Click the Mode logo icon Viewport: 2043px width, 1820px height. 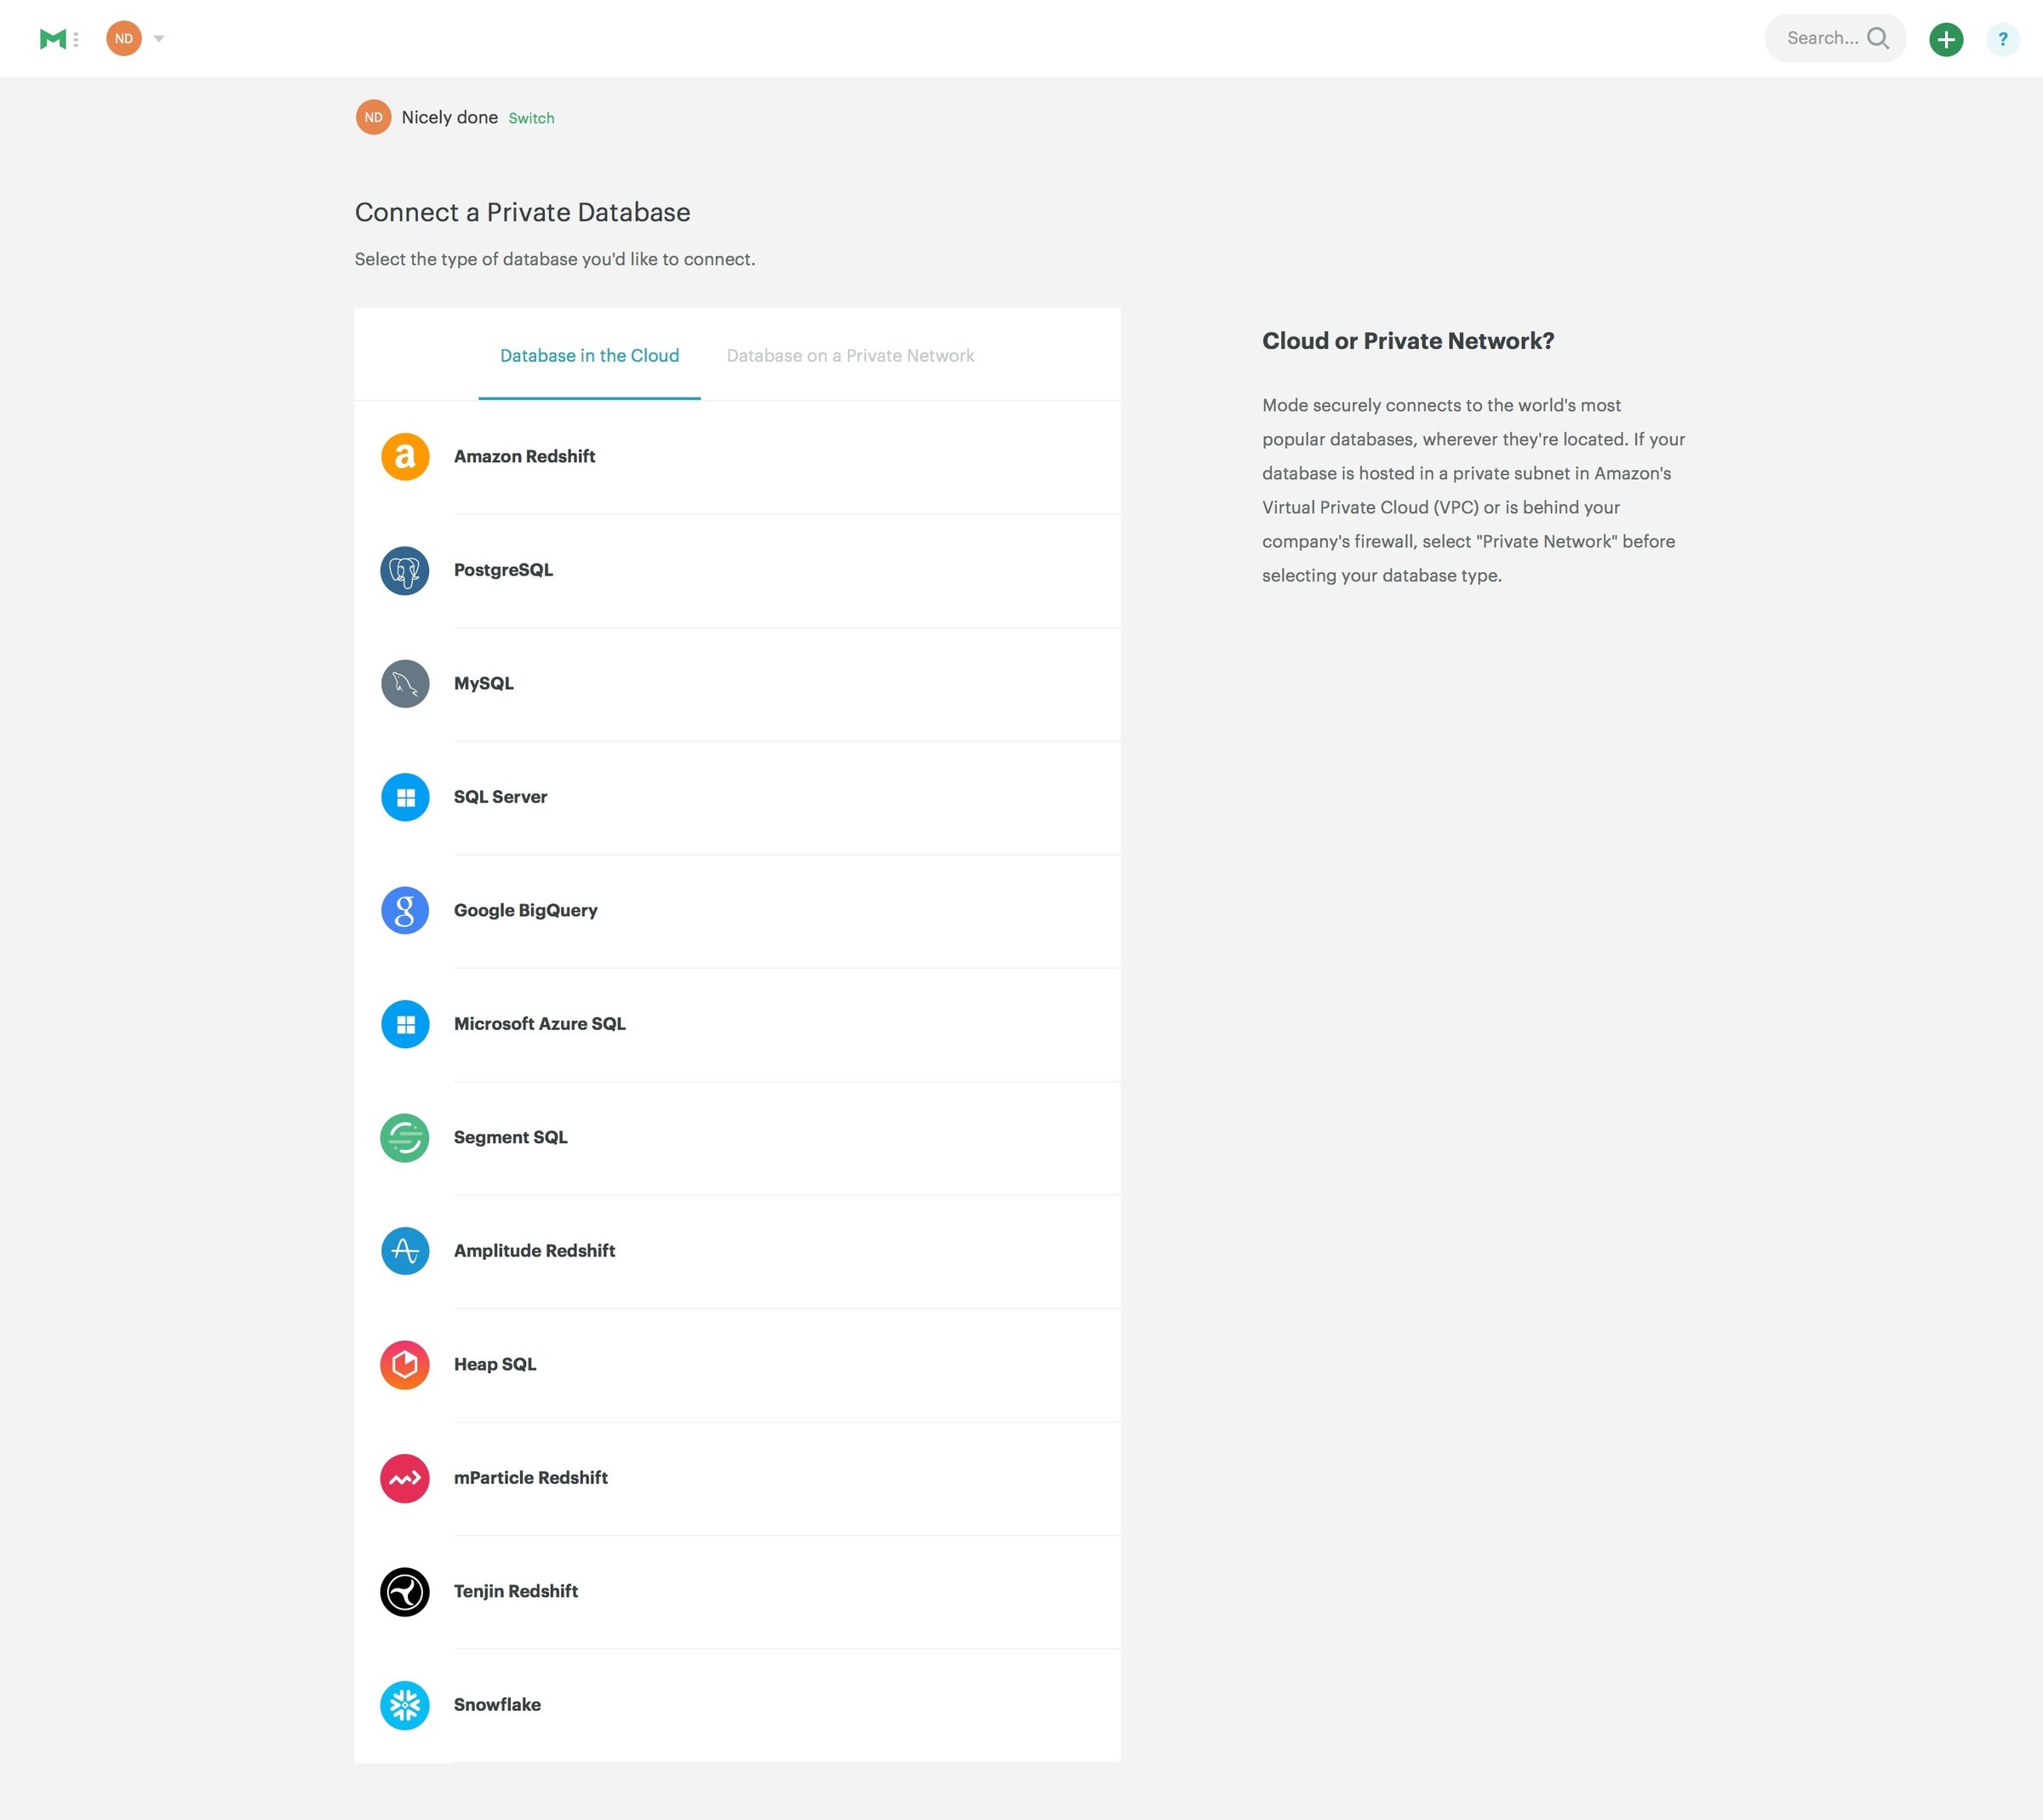[x=52, y=39]
